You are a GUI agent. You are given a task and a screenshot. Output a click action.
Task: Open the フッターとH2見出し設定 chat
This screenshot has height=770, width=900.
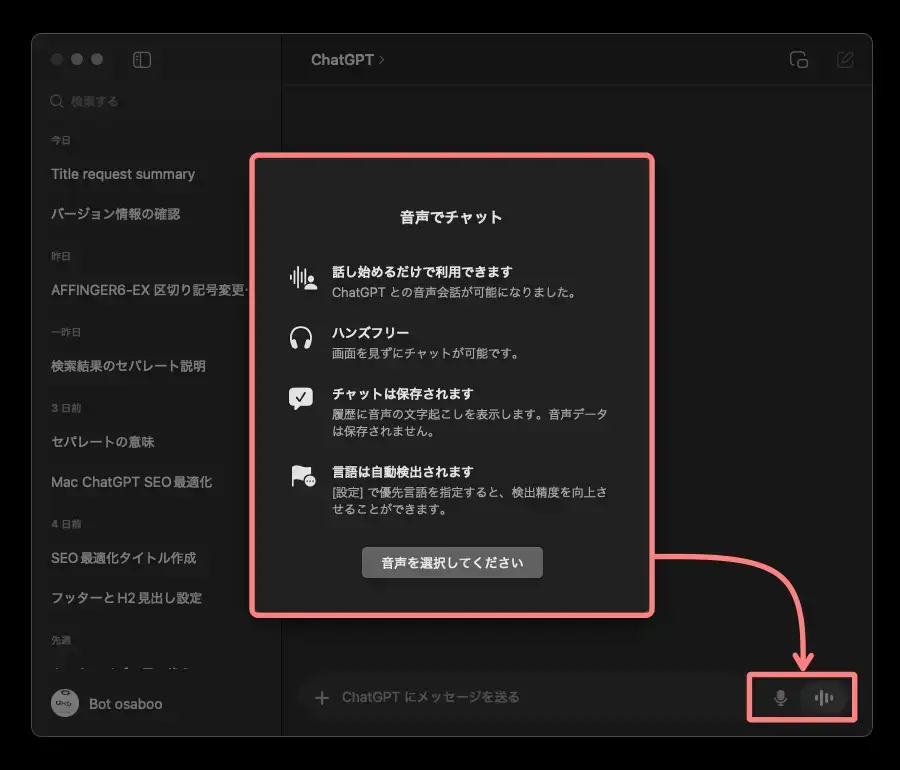tap(126, 598)
